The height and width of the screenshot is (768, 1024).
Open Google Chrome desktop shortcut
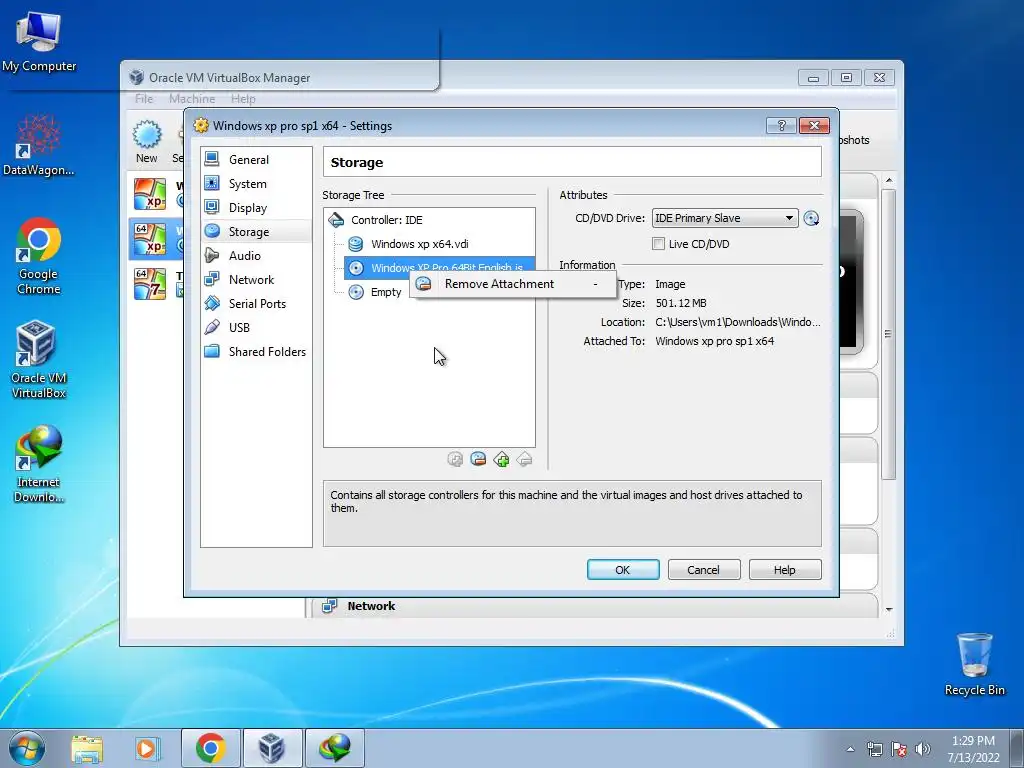39,256
